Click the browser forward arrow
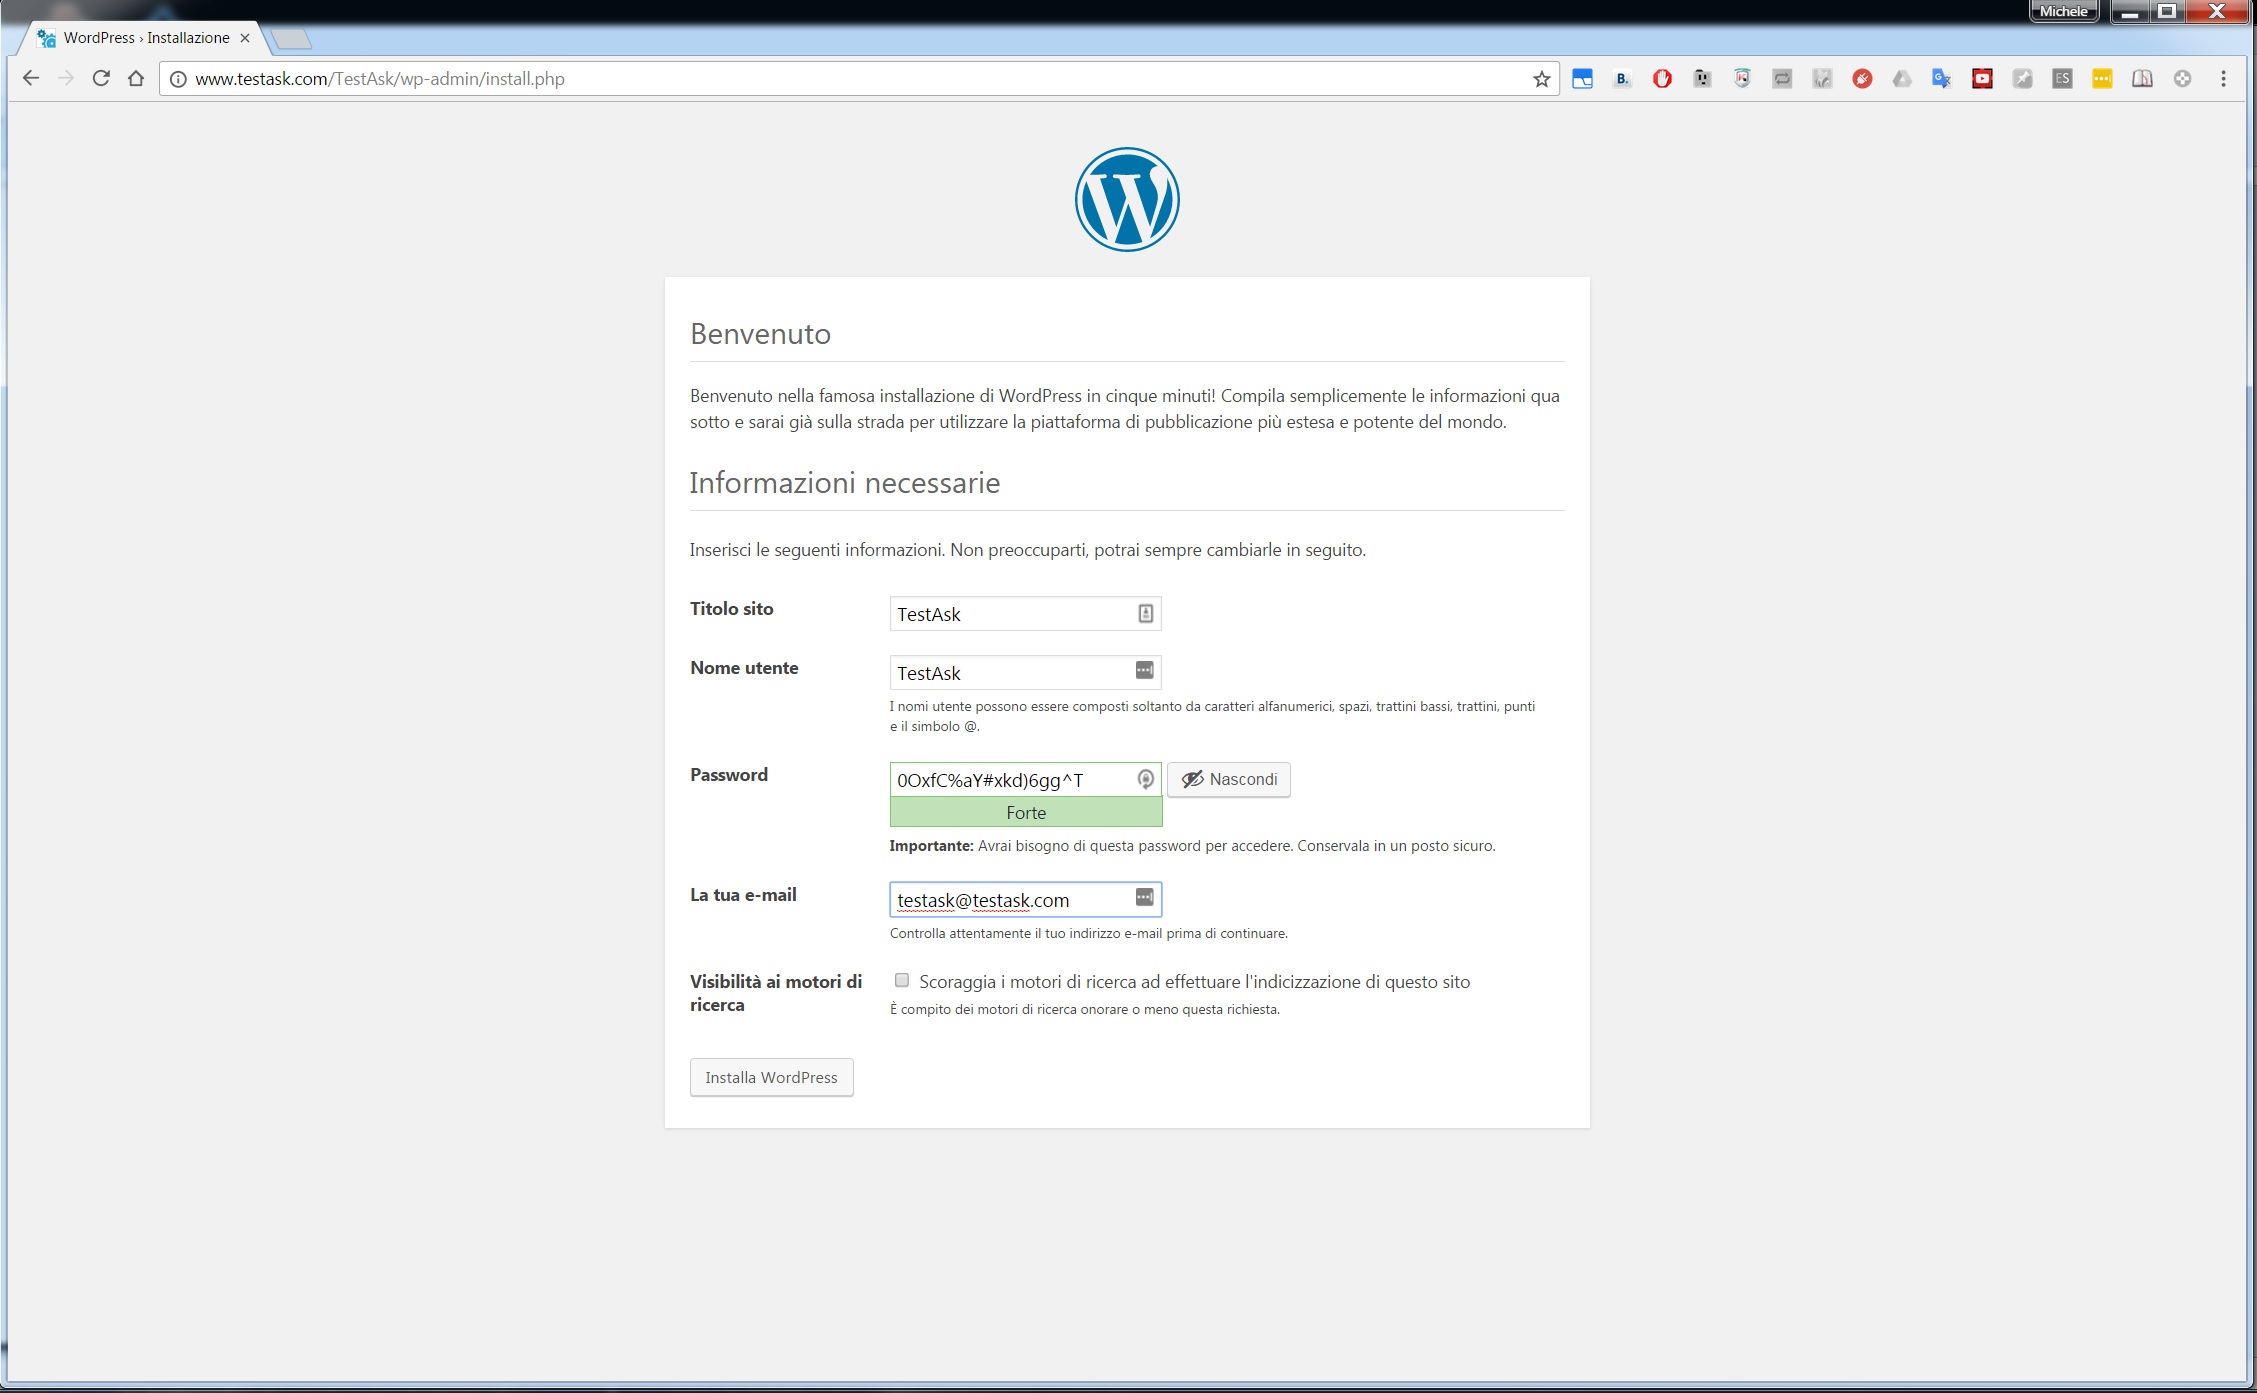The width and height of the screenshot is (2257, 1393). pos(66,78)
